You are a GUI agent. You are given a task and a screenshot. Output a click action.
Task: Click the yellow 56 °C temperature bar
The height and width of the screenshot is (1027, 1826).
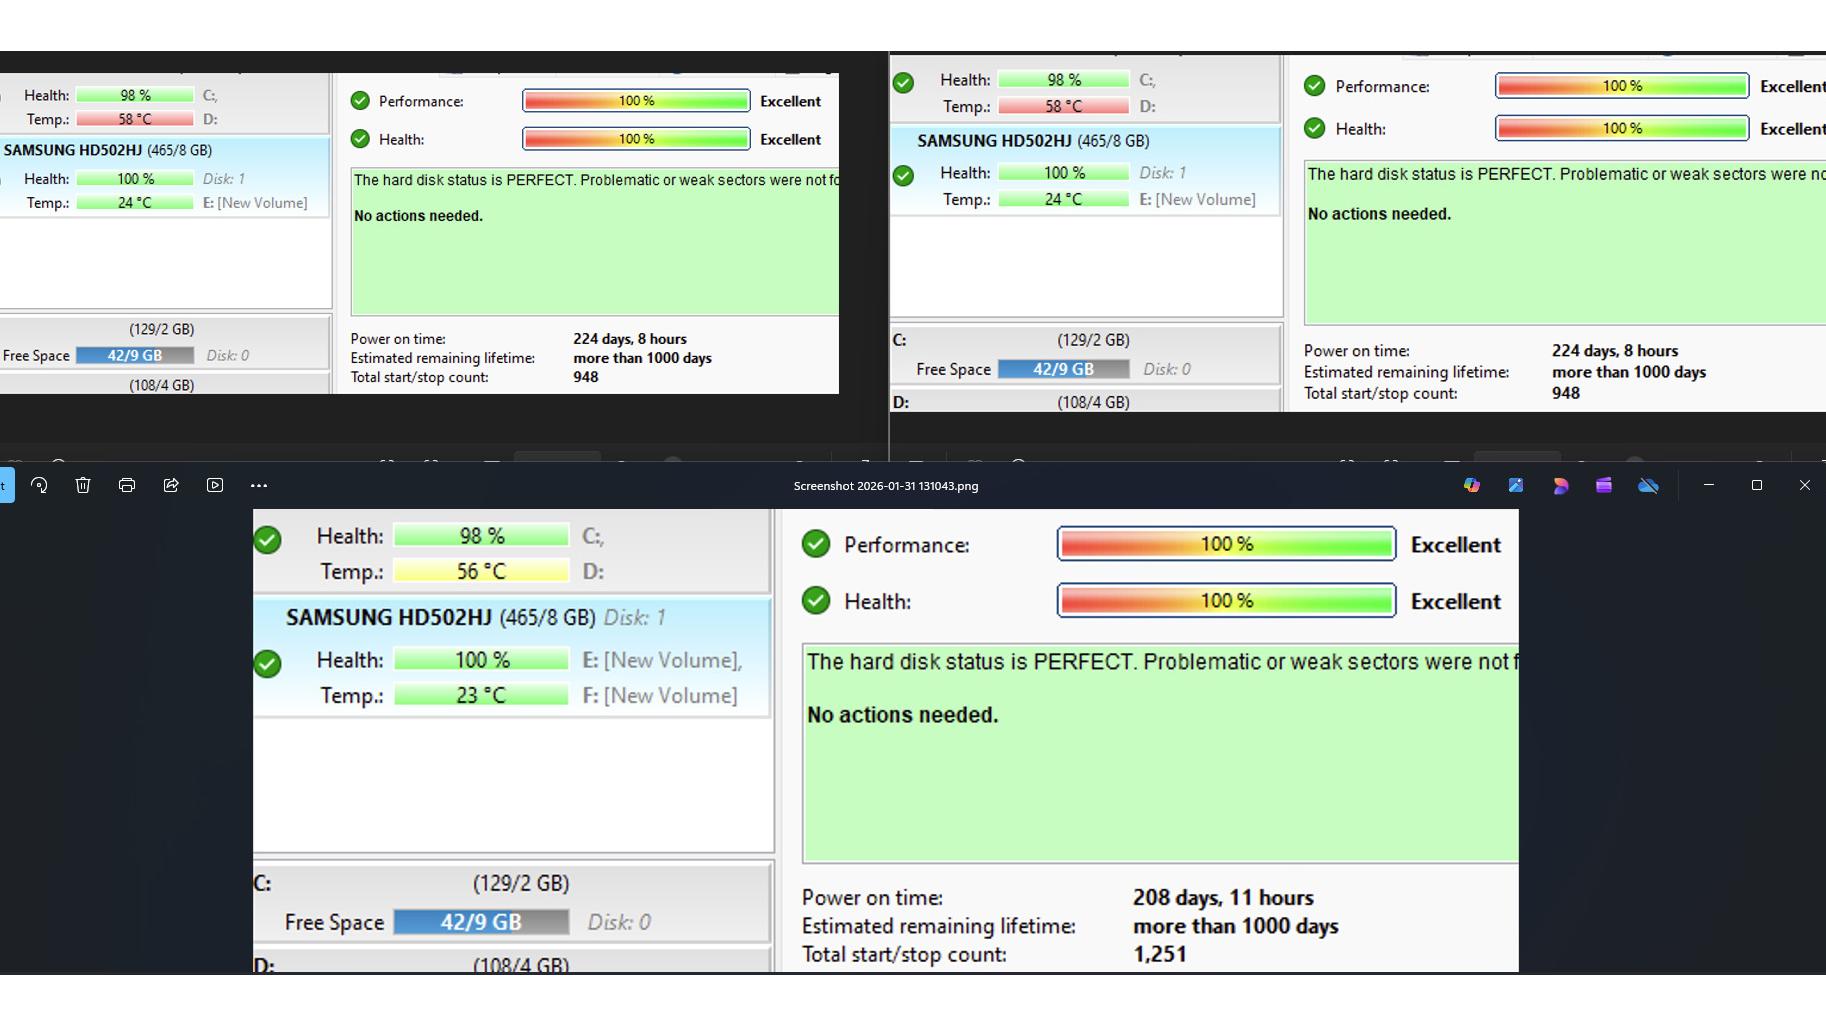point(481,571)
